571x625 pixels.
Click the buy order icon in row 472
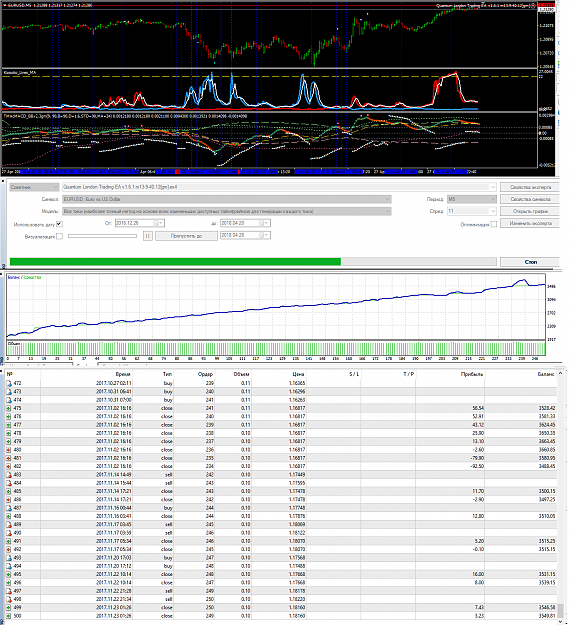pos(9,383)
